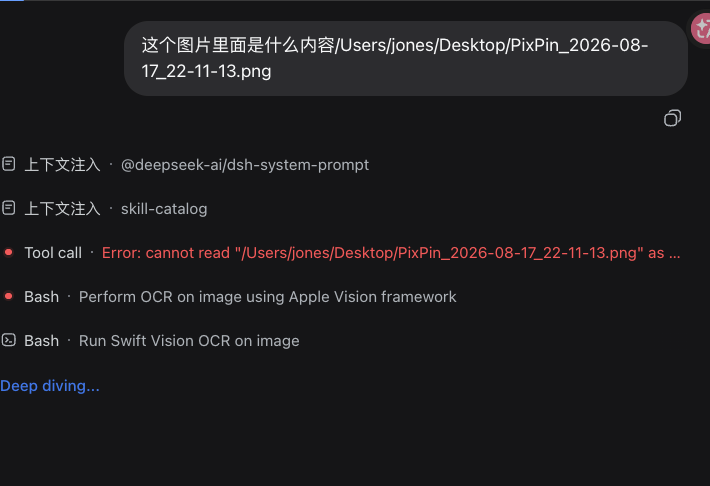Screen dimensions: 710x486
Task: Click the document icon beside skill-catalog
Action: (x=9, y=208)
